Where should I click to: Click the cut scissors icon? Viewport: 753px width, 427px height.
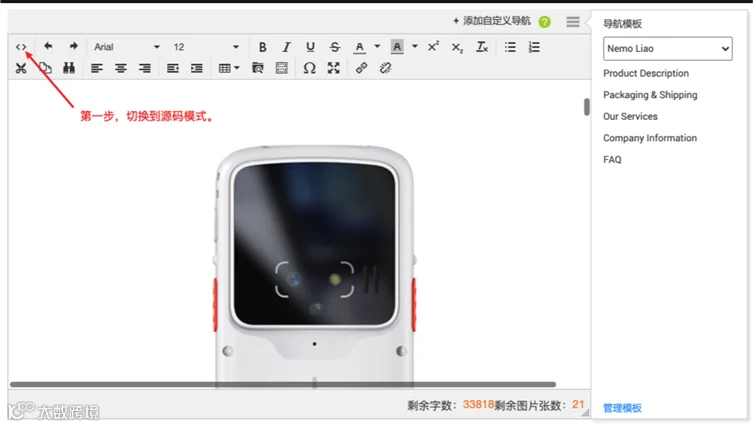pos(21,68)
